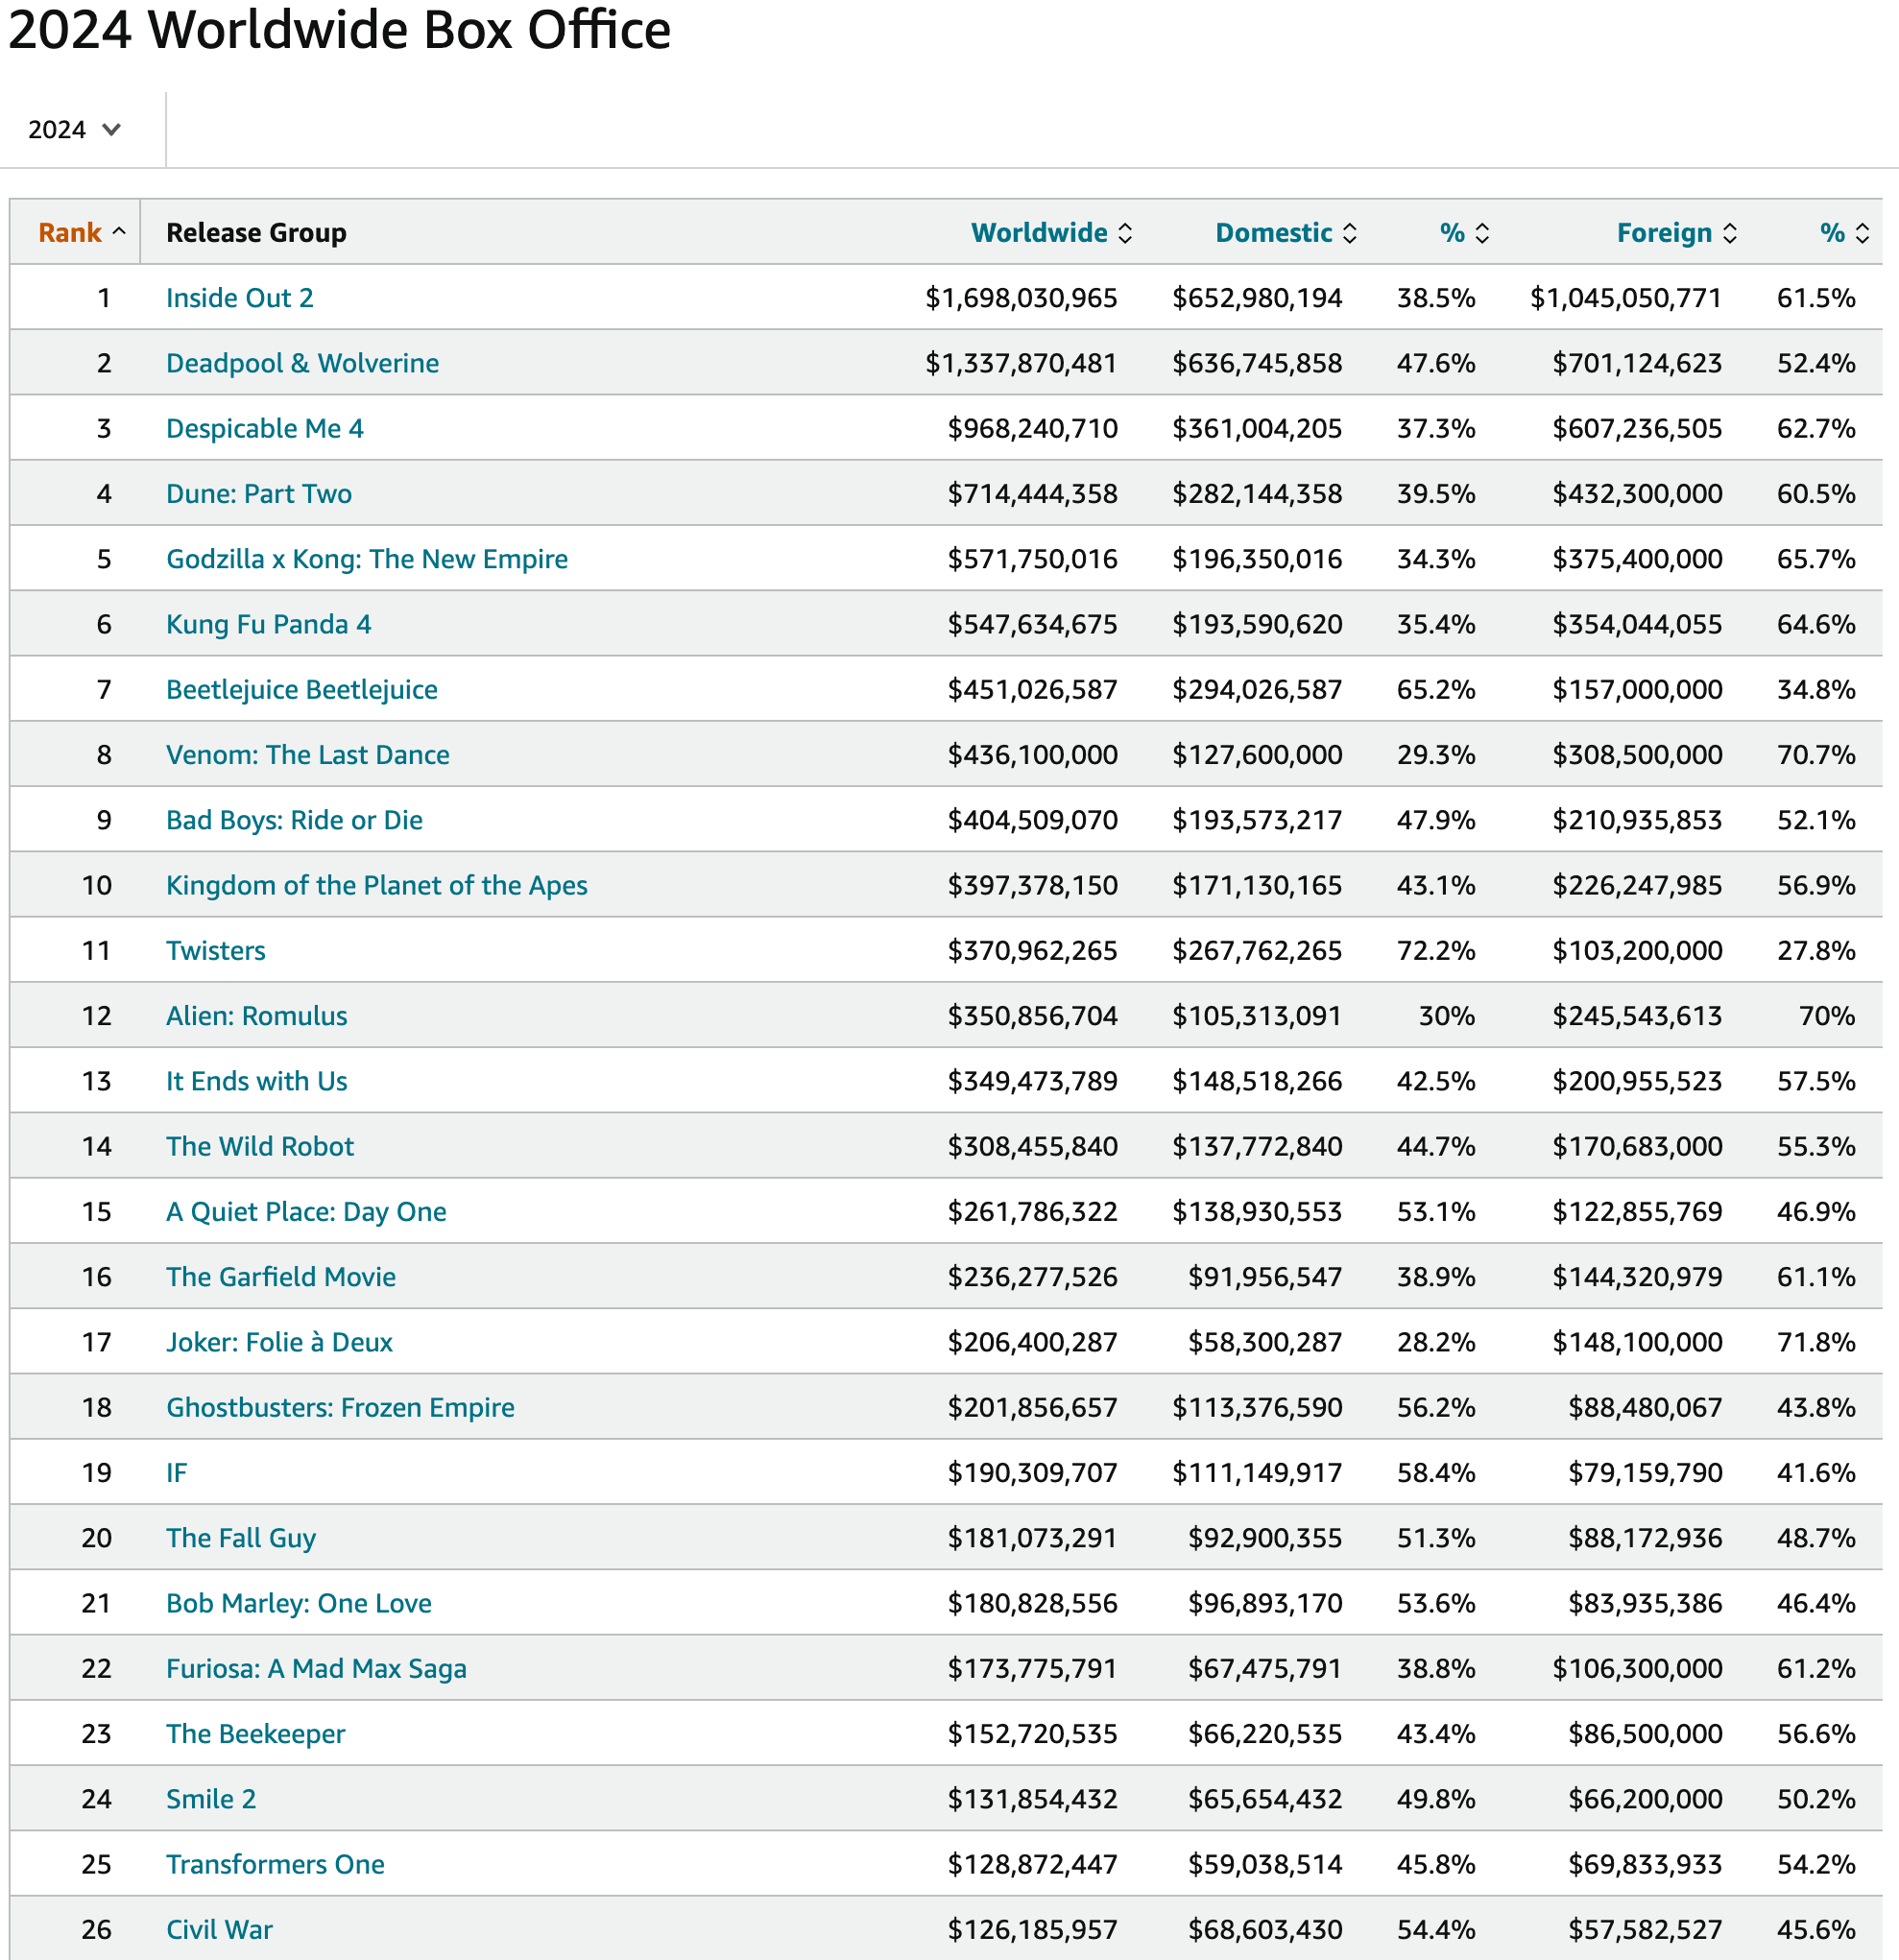Click the Alien: Romulus title
This screenshot has width=1899, height=1960.
point(256,1016)
